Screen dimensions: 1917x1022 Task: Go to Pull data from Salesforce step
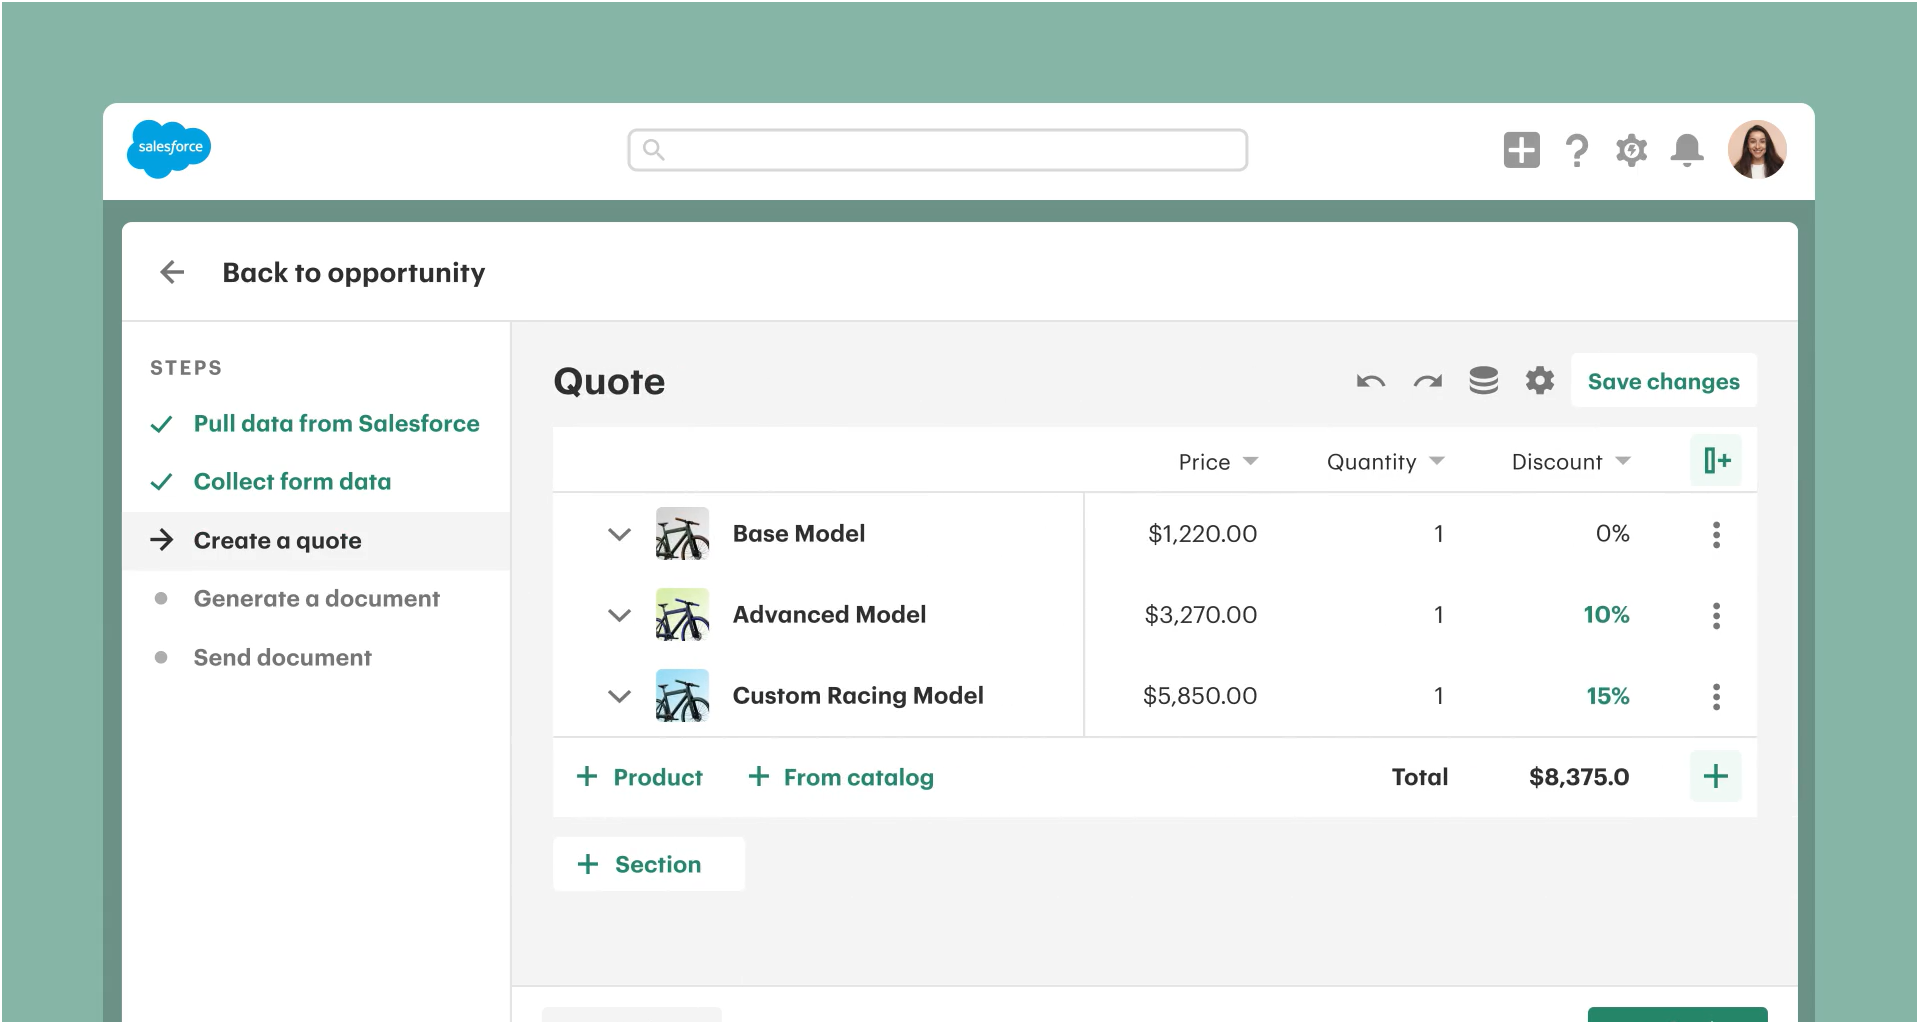pyautogui.click(x=315, y=424)
